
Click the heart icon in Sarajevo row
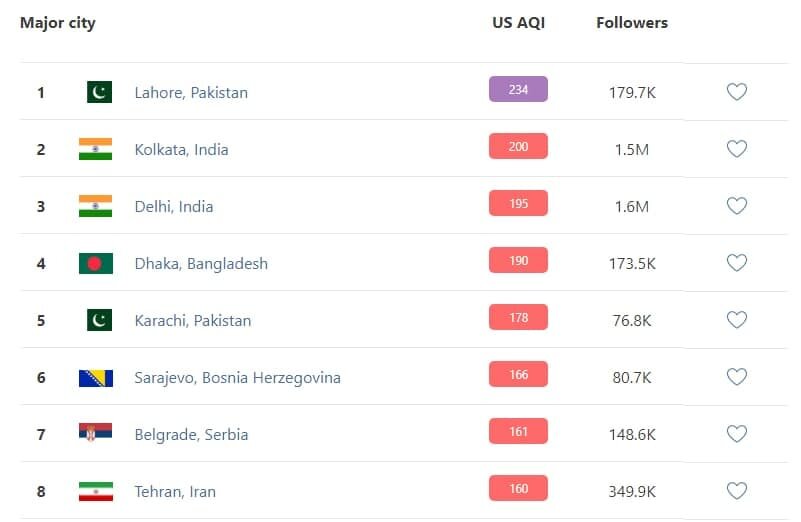(736, 377)
